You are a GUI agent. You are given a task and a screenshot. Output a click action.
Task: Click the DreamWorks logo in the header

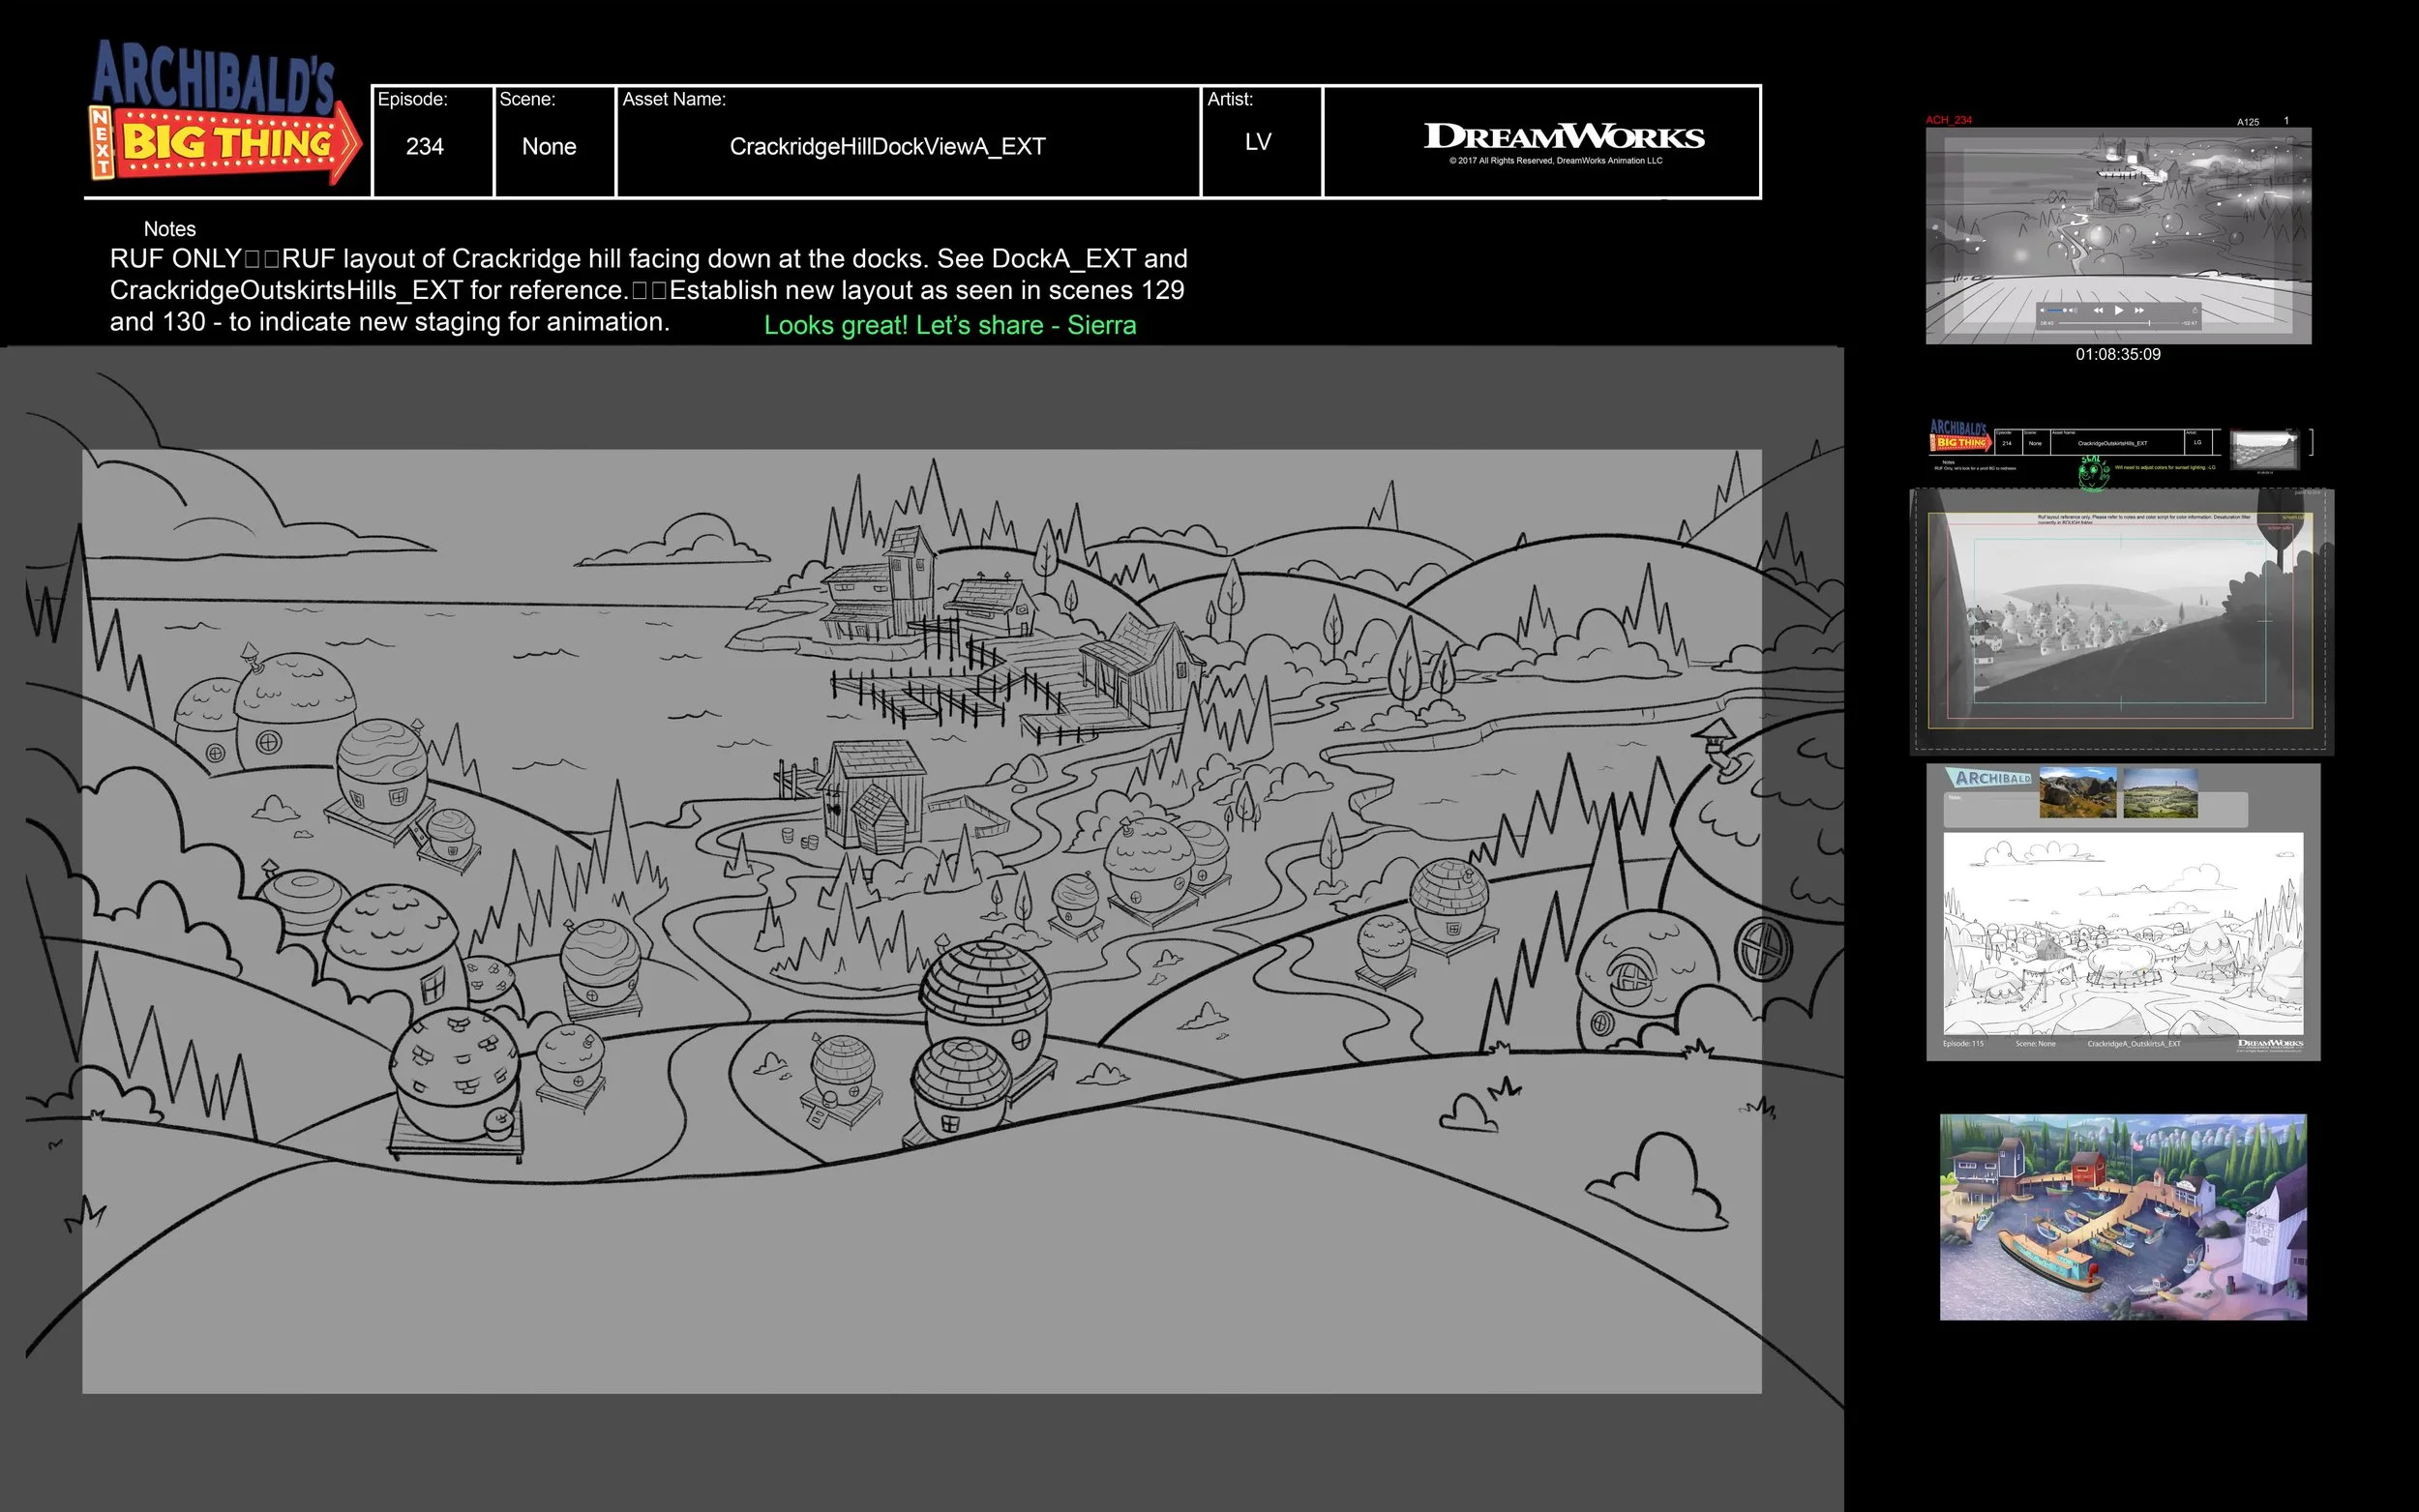tap(1564, 136)
